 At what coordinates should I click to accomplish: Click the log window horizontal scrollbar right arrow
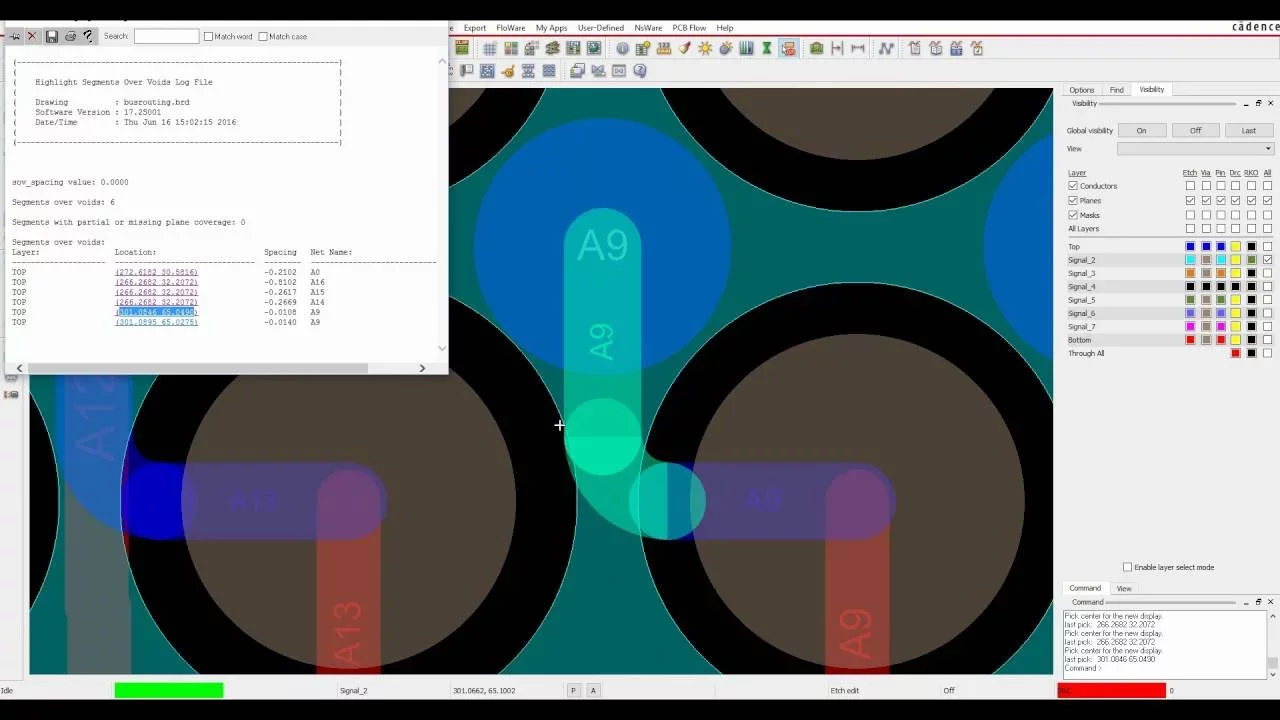(422, 368)
